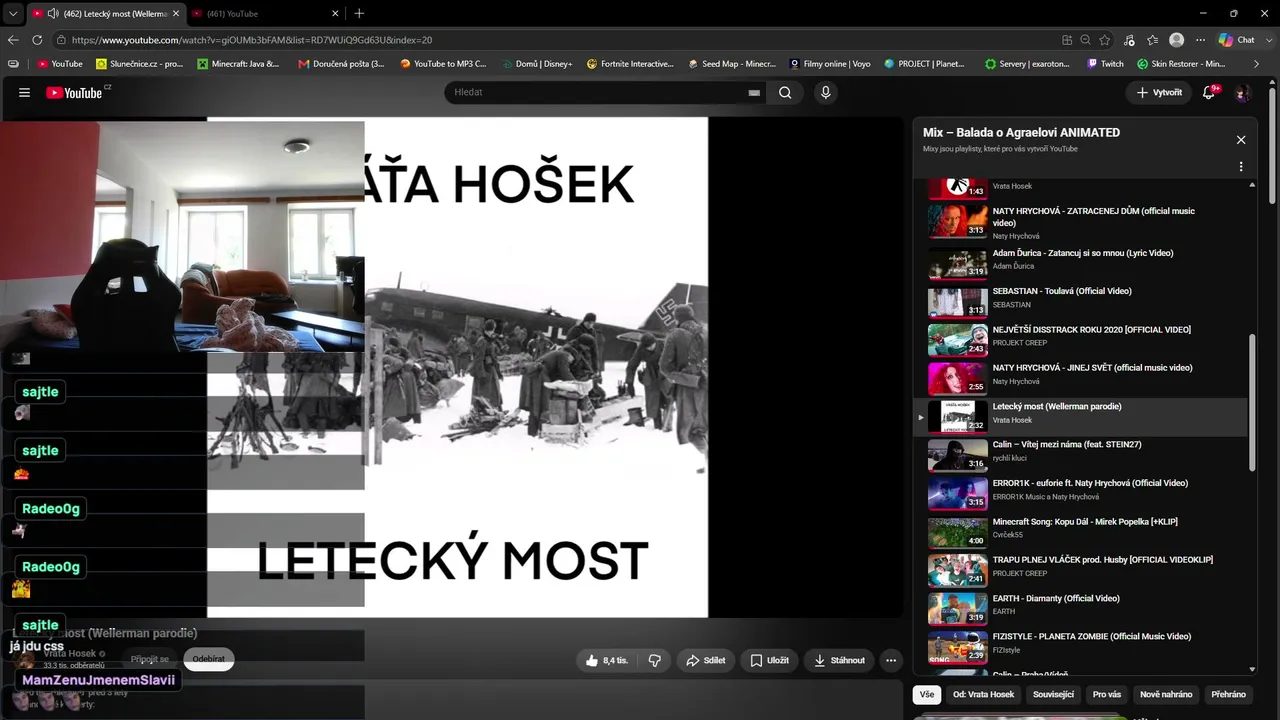Open the Doručená pošta Gmail bookmark
Screen dimensions: 1280x720
coord(341,64)
